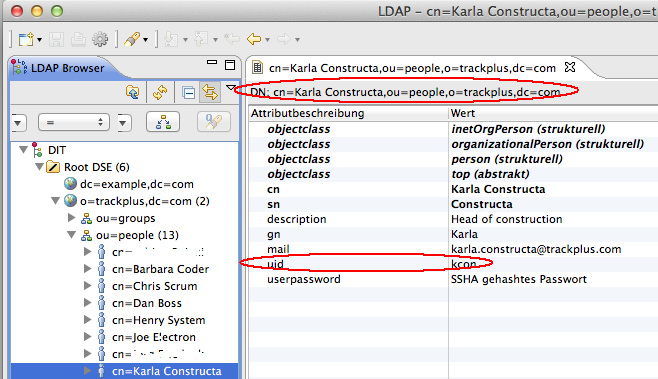
Task: Click the New wizard toolbar icon
Action: point(26,39)
